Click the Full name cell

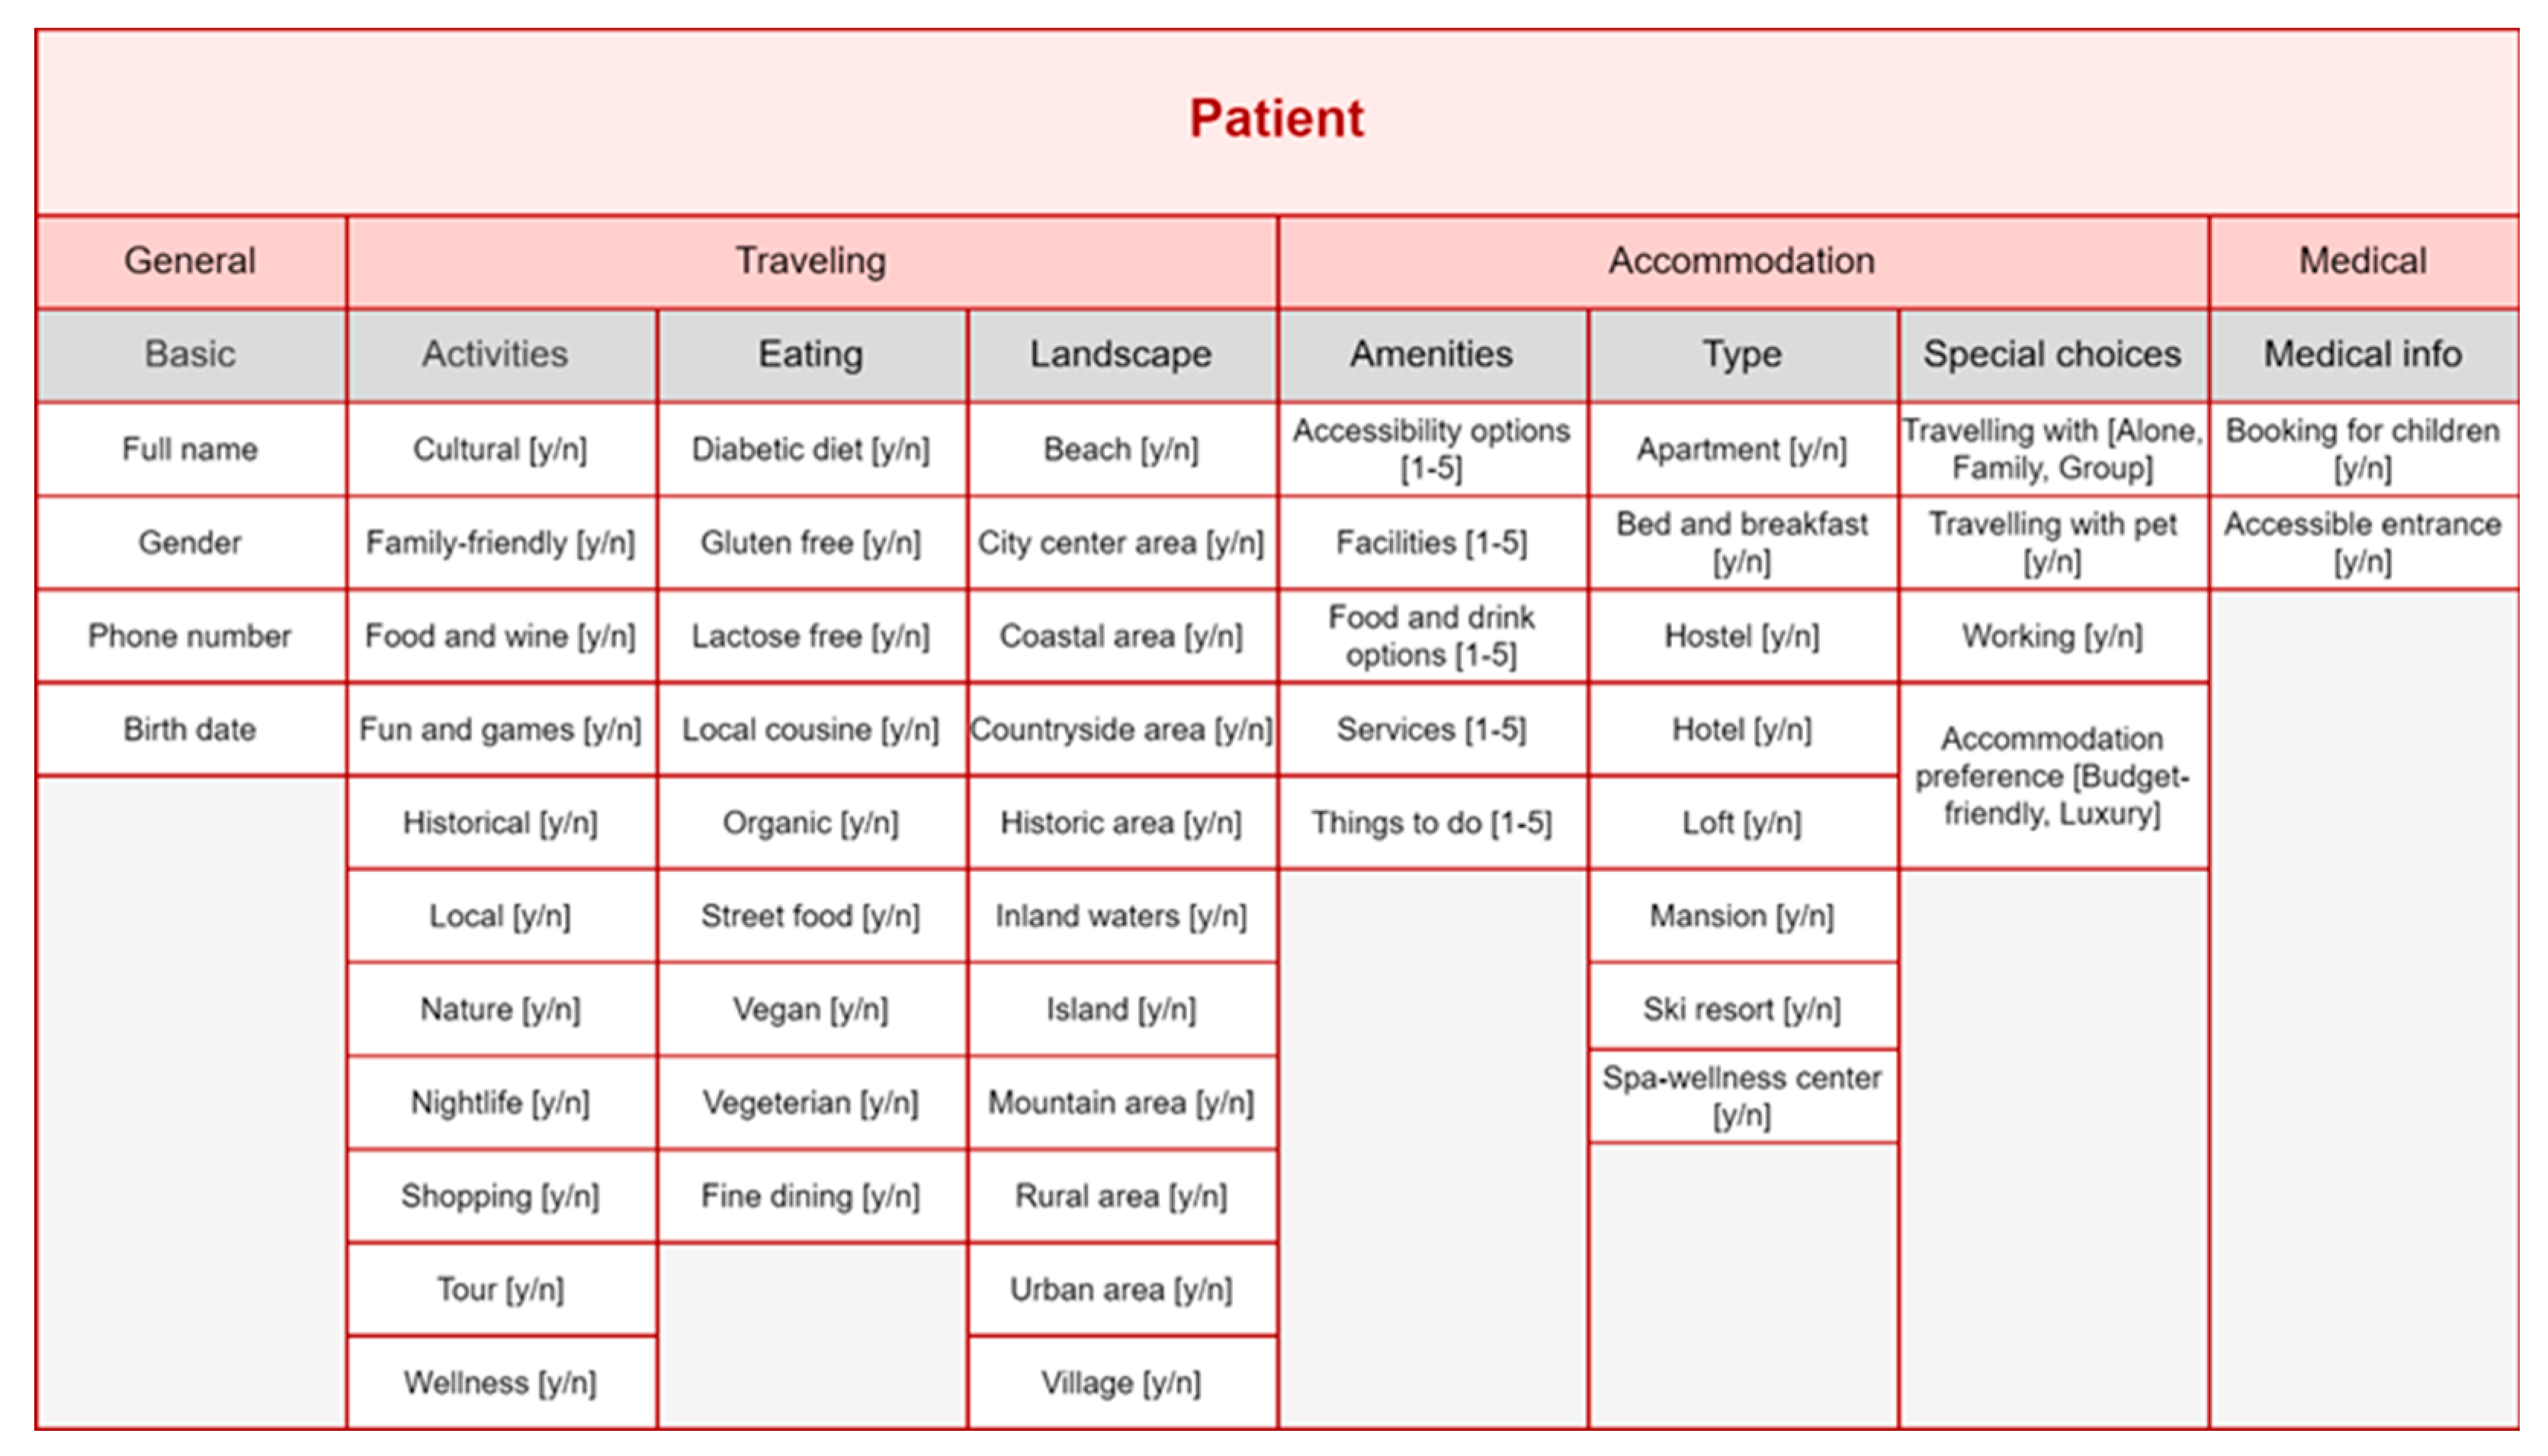click(190, 449)
